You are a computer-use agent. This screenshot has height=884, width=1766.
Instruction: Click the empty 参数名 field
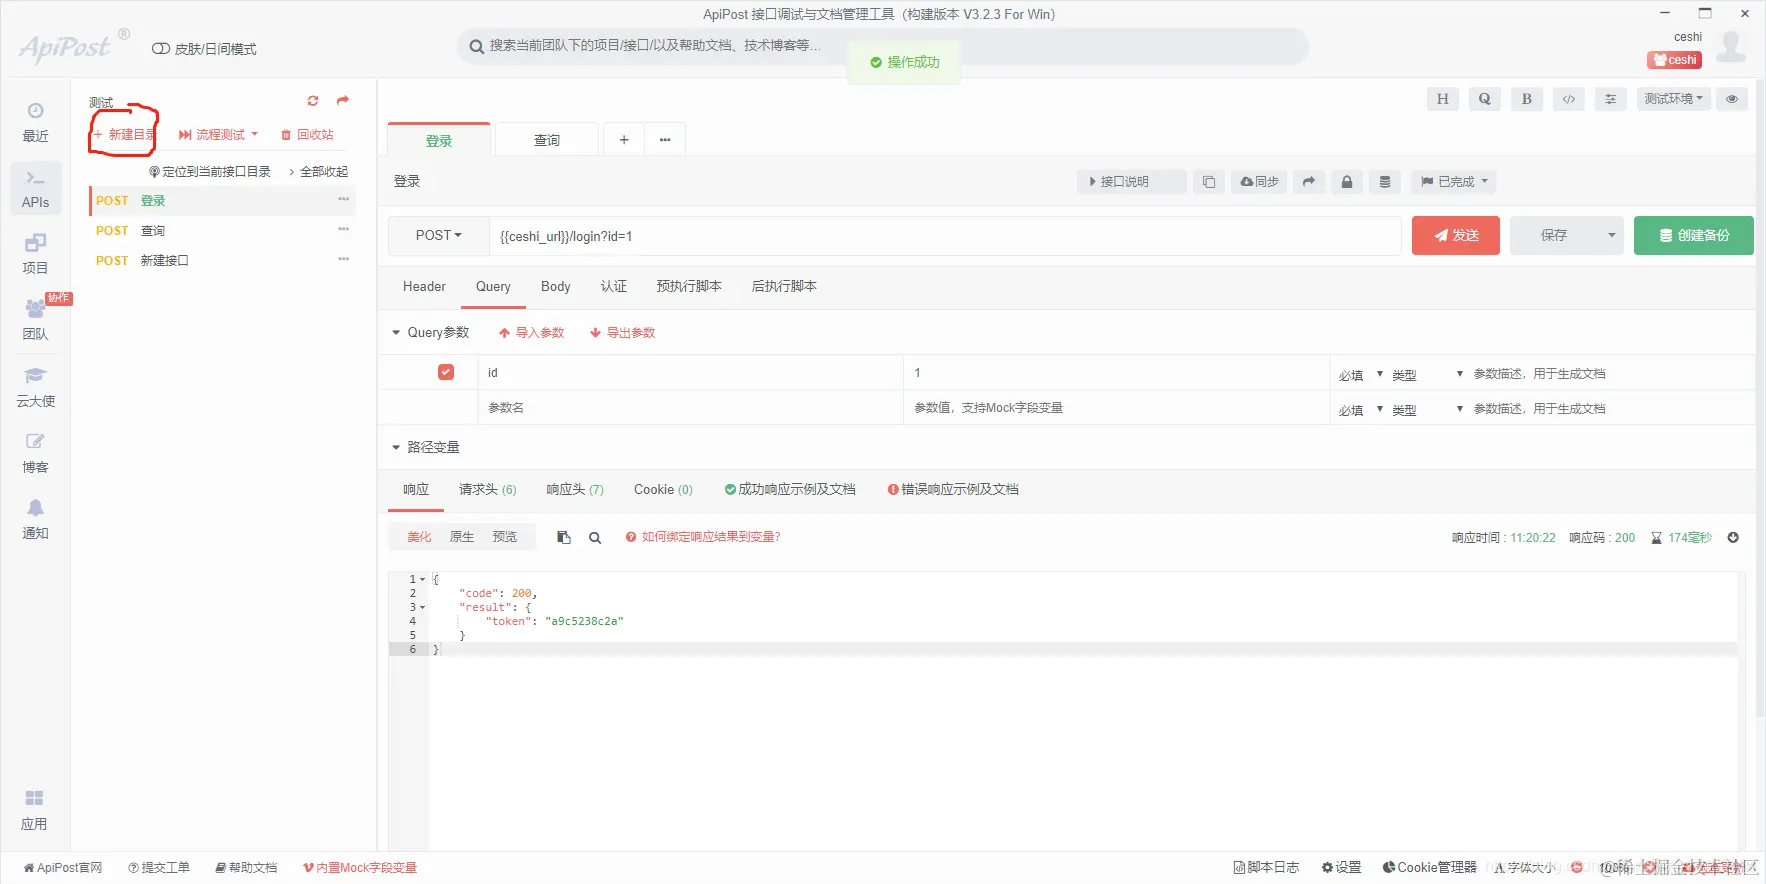(x=690, y=408)
